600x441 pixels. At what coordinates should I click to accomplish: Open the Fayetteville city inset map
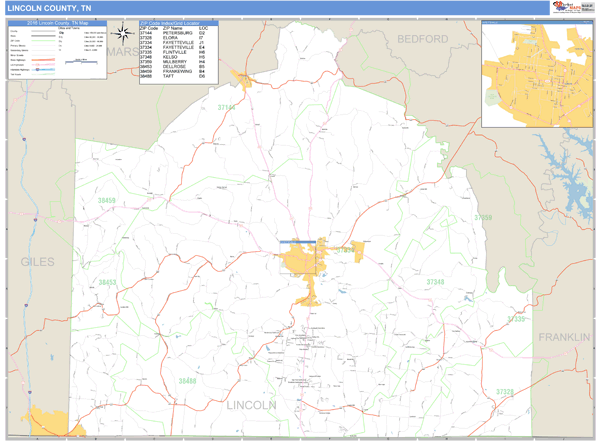coord(537,74)
